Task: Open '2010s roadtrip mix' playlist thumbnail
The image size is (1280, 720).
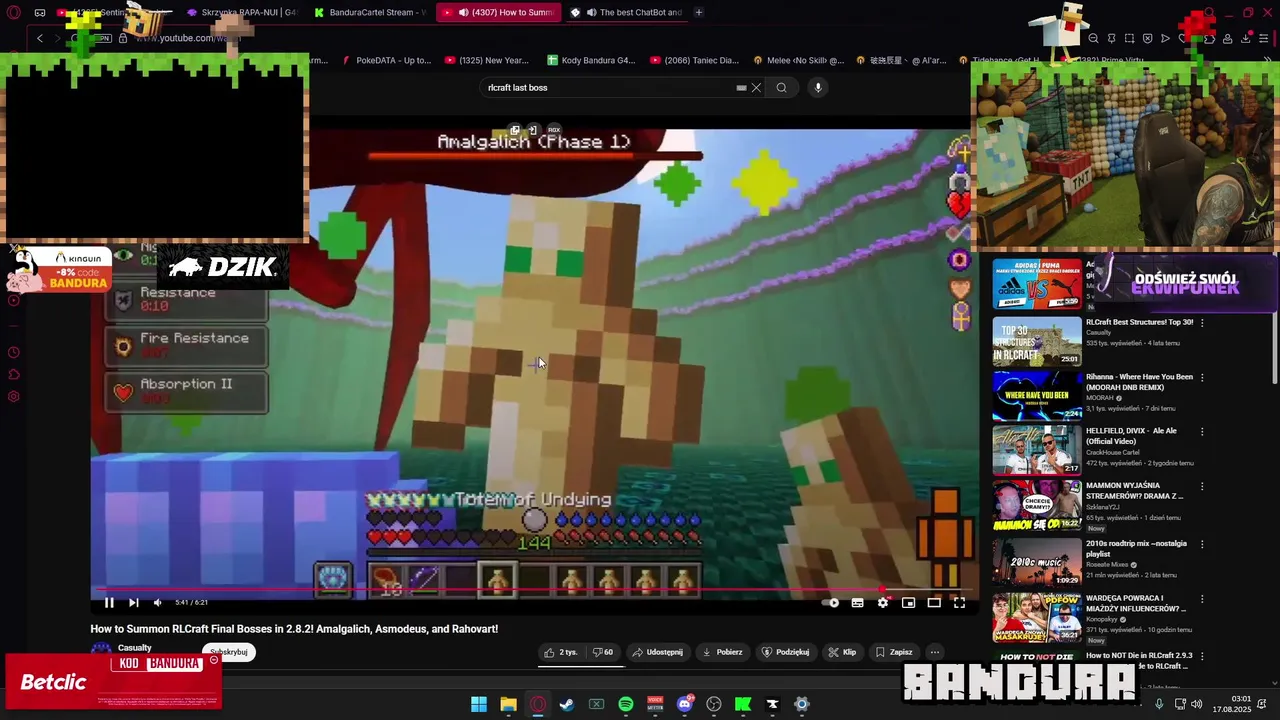Action: pos(1037,561)
